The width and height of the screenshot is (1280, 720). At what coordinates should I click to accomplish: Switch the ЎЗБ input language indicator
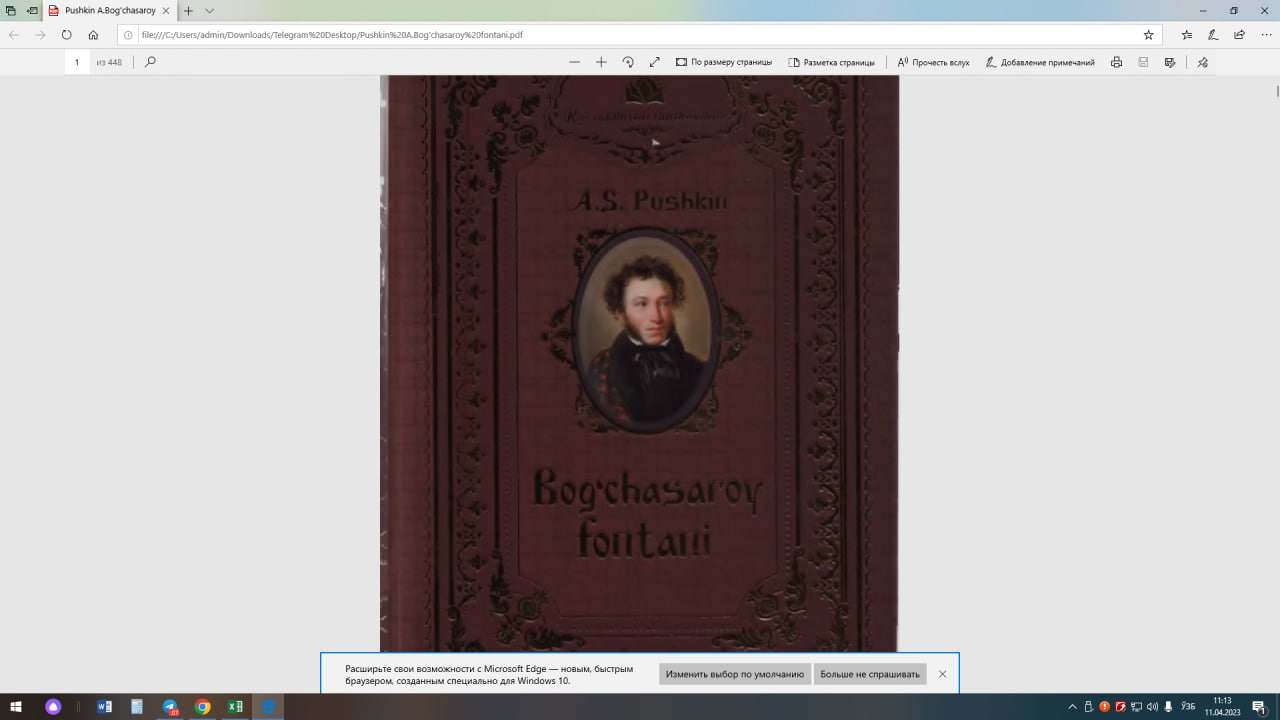click(x=1188, y=707)
